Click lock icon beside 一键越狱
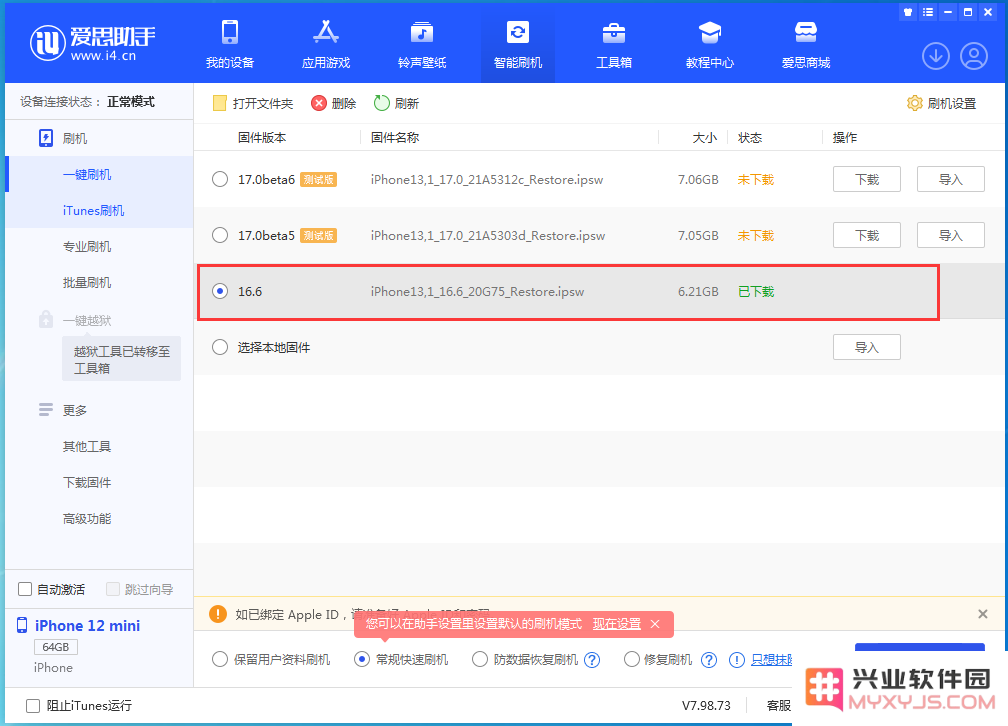This screenshot has width=1008, height=726. 46,319
